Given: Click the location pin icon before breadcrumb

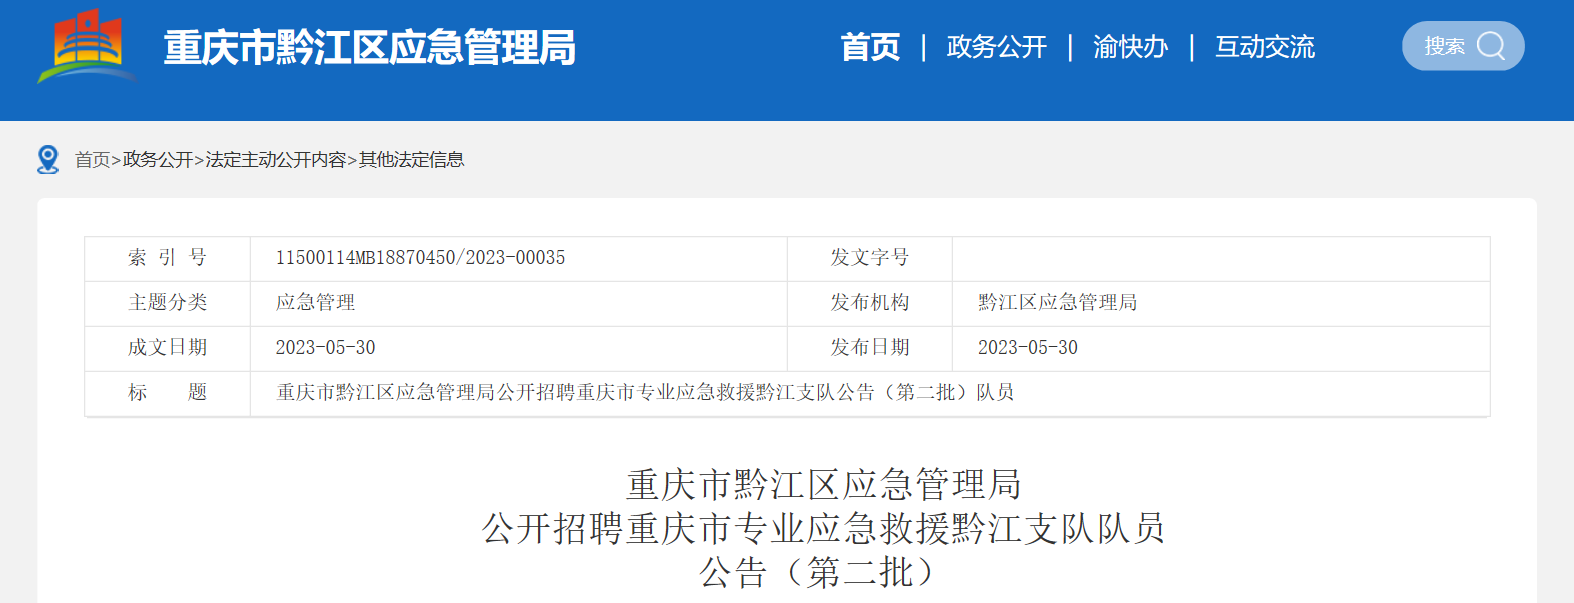Looking at the screenshot, I should tap(48, 159).
